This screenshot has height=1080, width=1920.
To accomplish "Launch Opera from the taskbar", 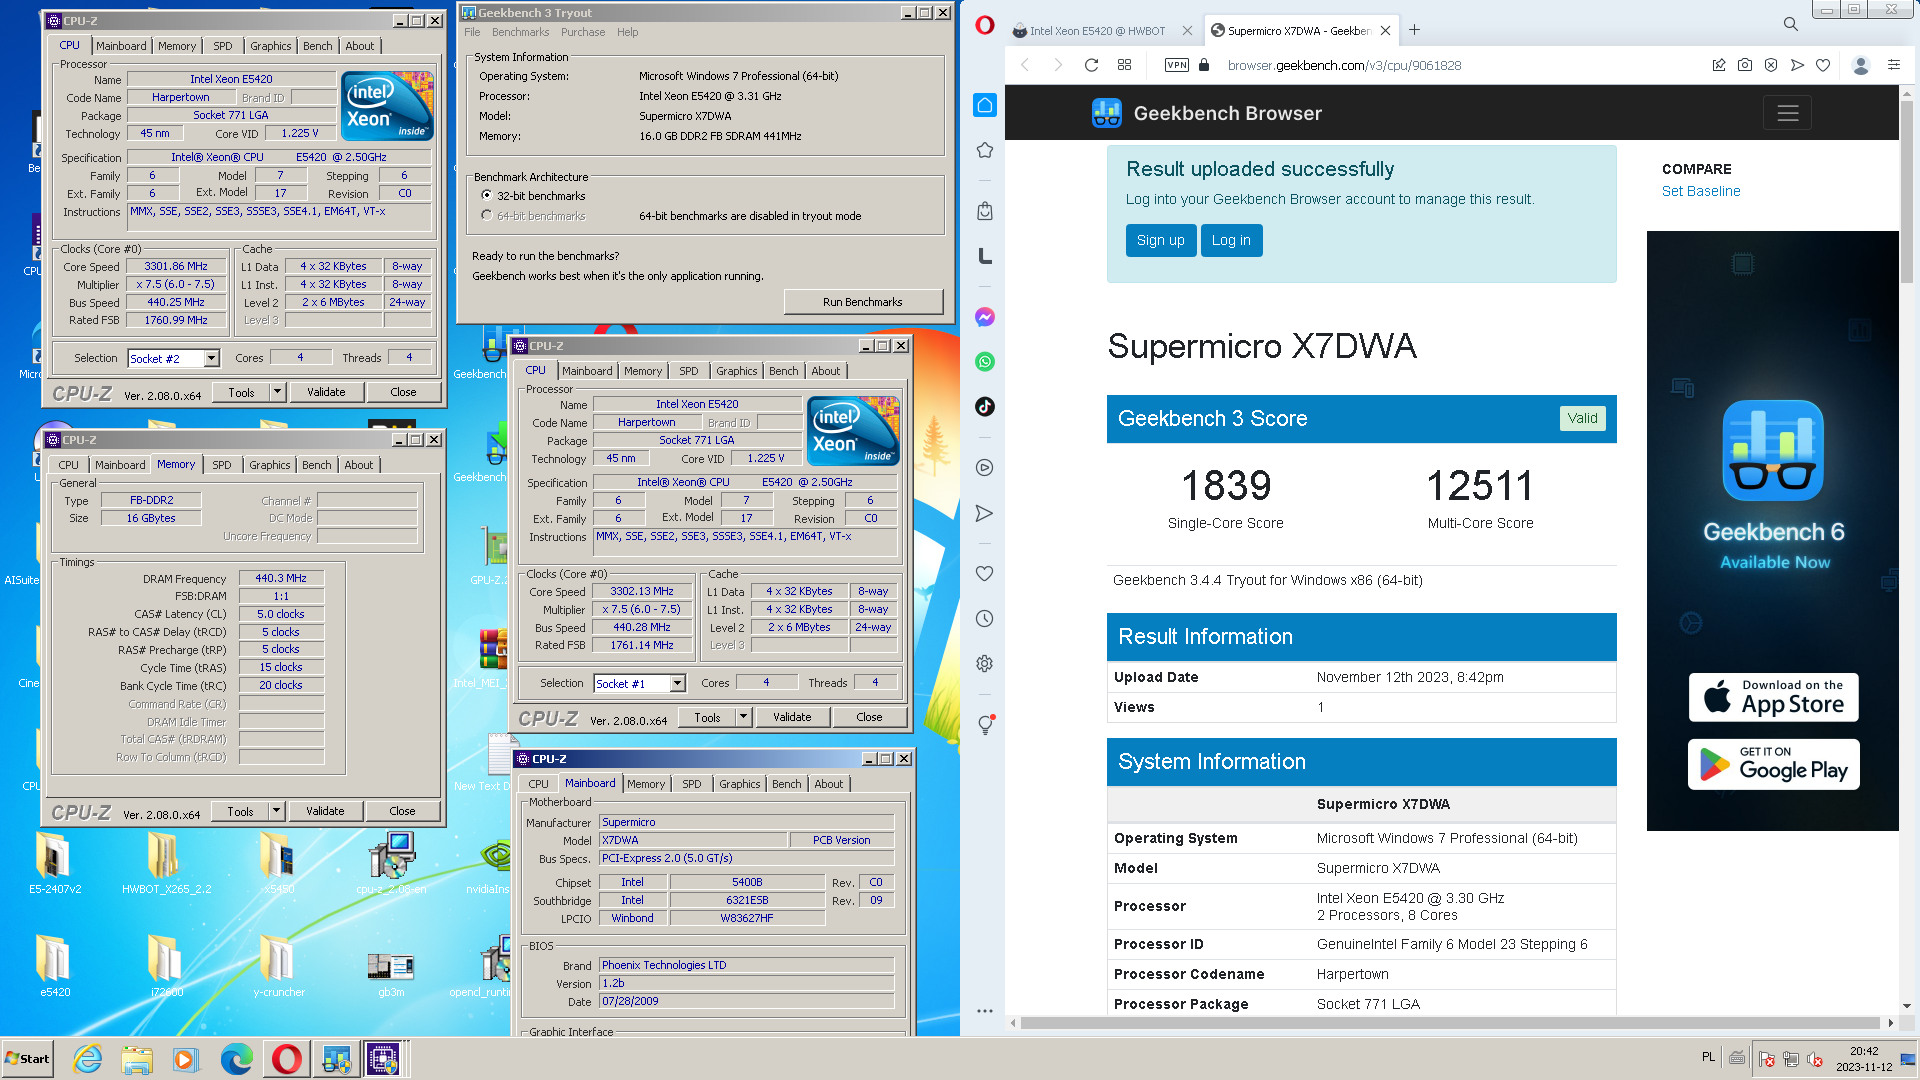I will pyautogui.click(x=286, y=1059).
